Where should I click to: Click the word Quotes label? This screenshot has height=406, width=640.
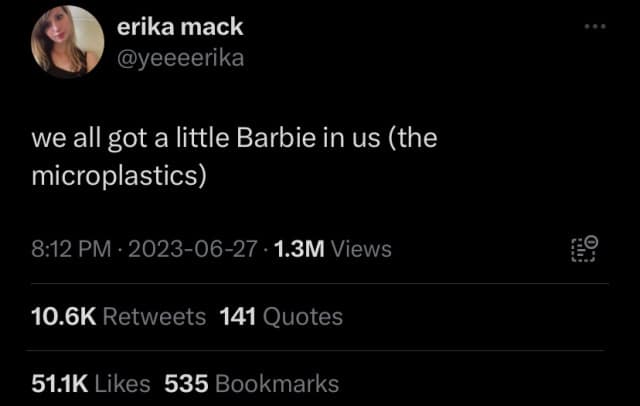pyautogui.click(x=303, y=317)
